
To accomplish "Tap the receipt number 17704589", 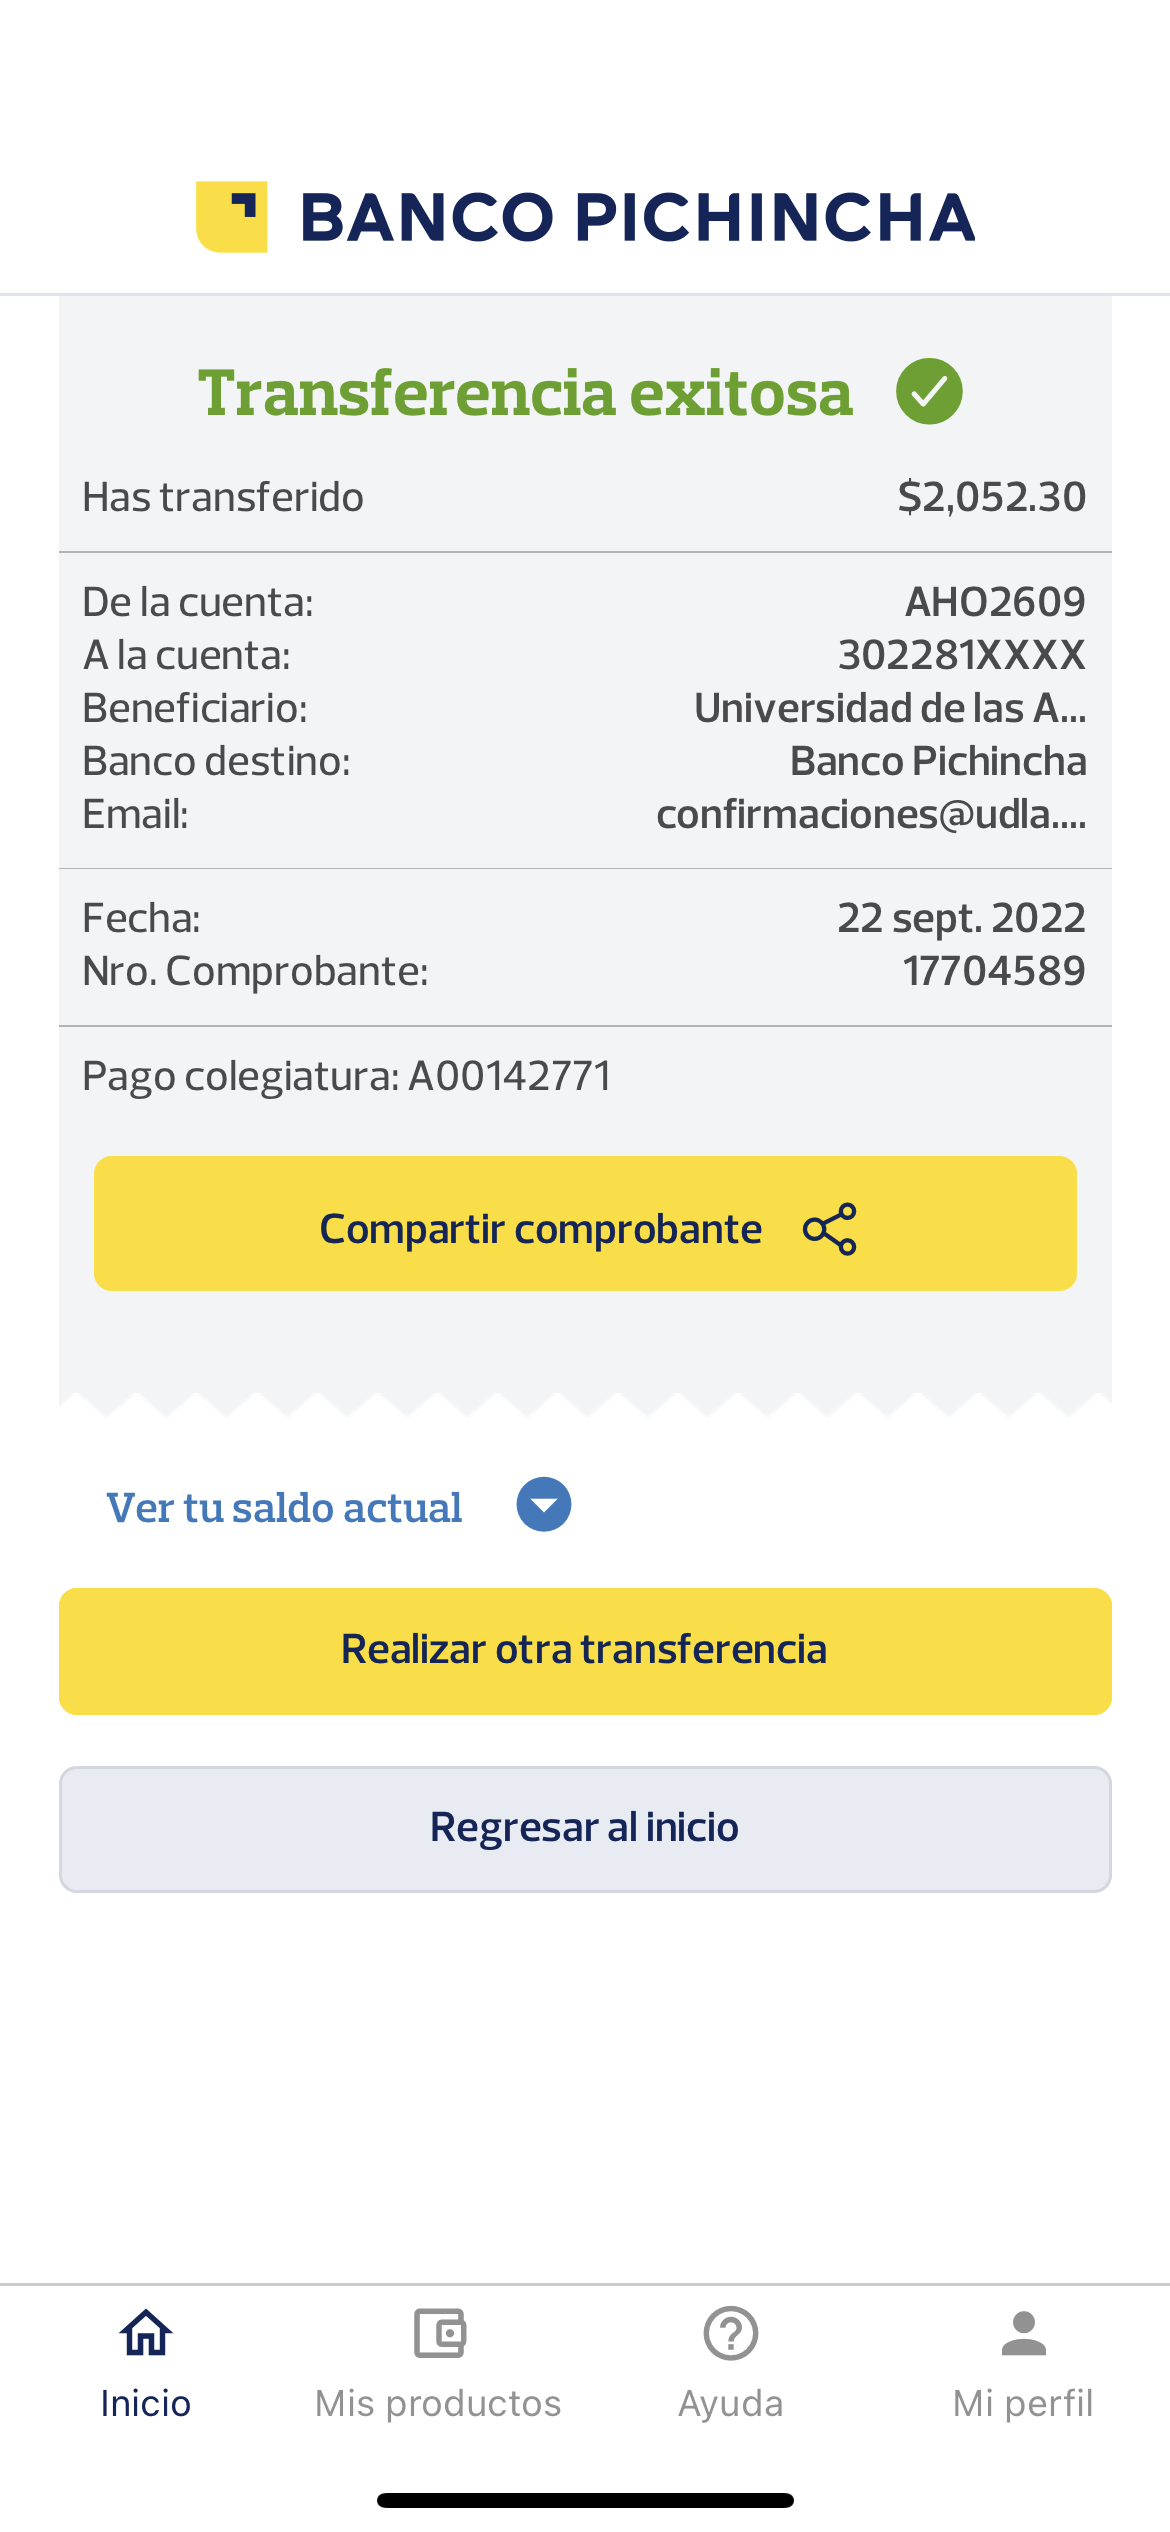I will point(994,971).
